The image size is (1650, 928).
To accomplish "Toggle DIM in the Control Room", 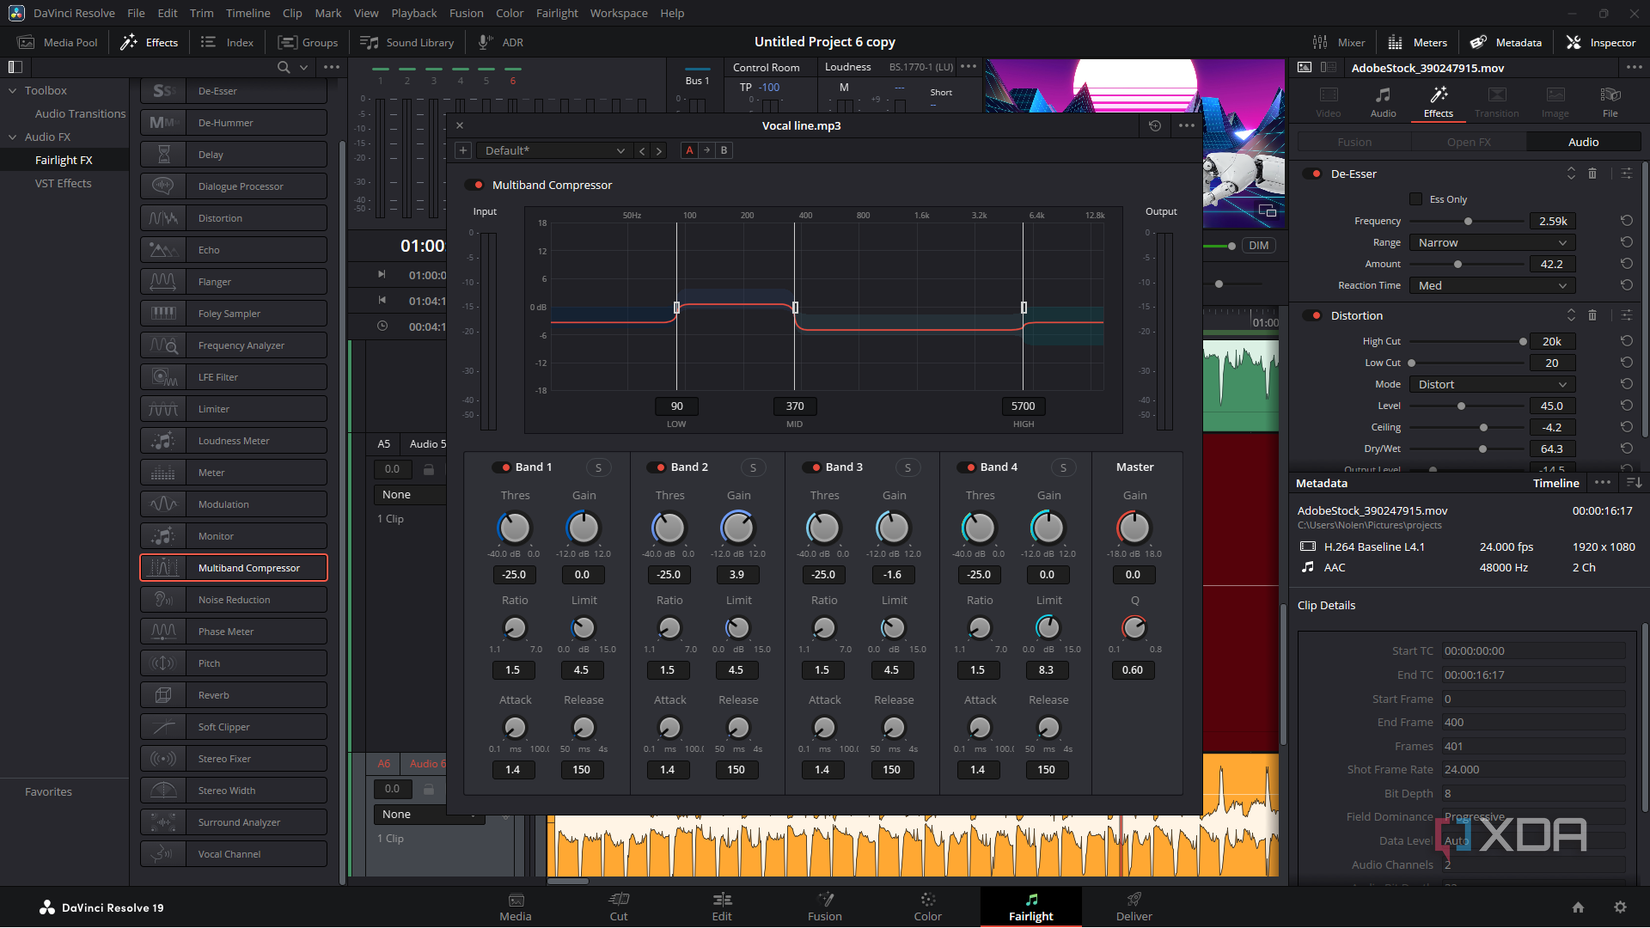I will (1258, 245).
